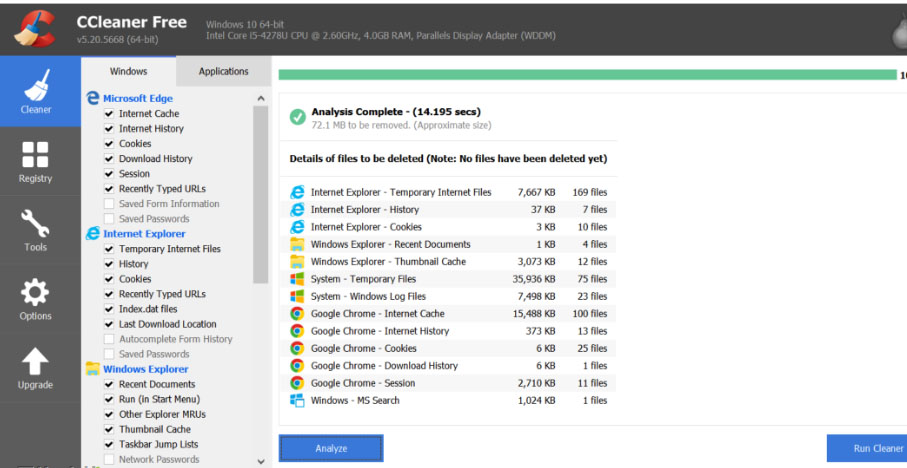Click the pear icon in the header
Screen dimensions: 907x468
pos(899,33)
